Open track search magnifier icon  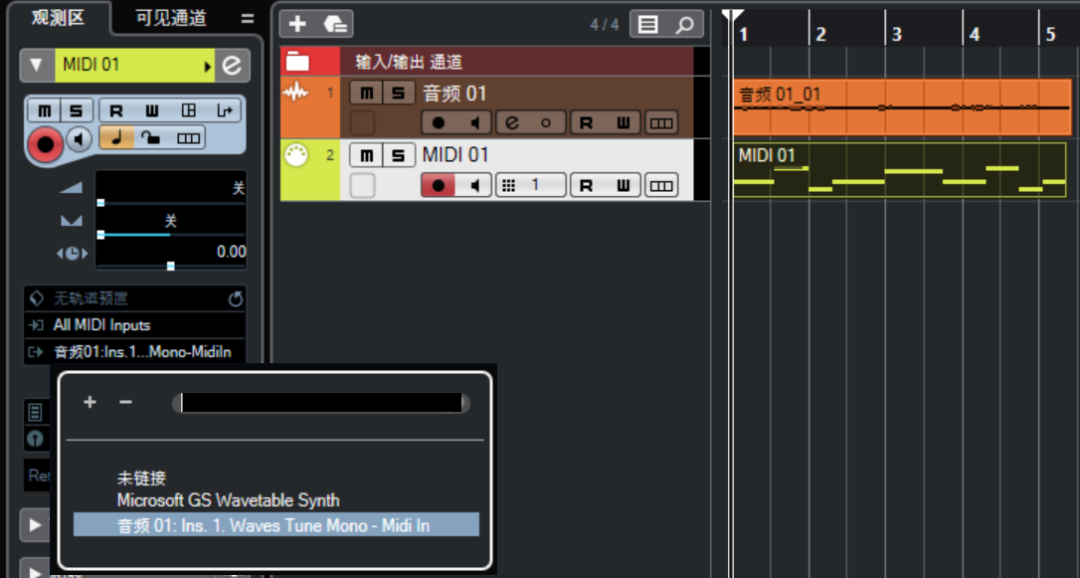[684, 25]
